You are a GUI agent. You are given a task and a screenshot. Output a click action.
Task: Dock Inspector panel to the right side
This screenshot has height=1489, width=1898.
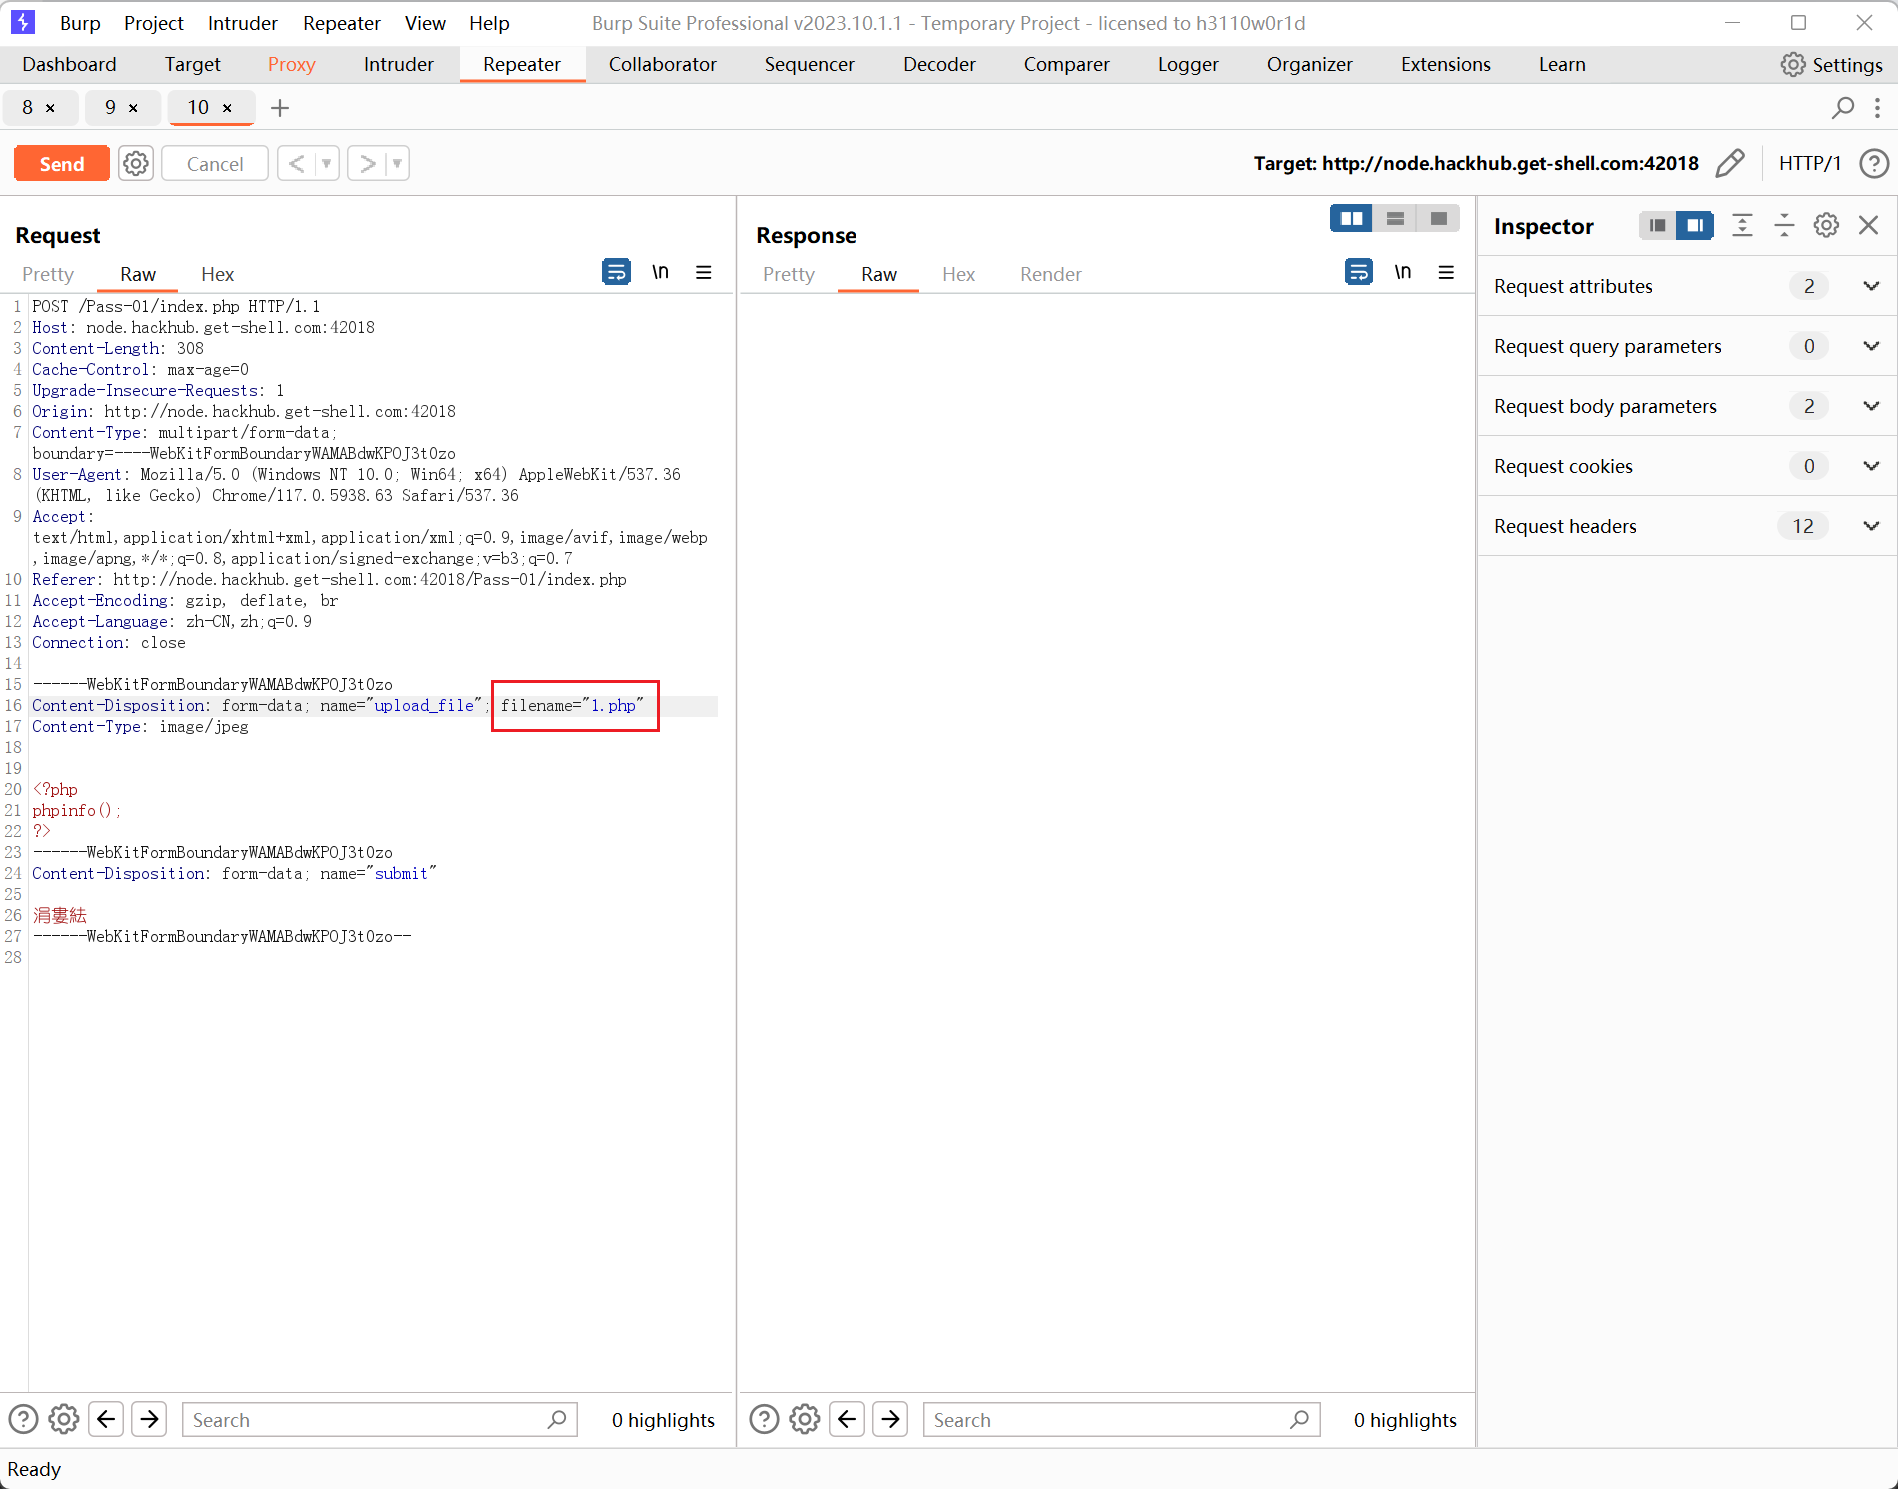[x=1695, y=225]
